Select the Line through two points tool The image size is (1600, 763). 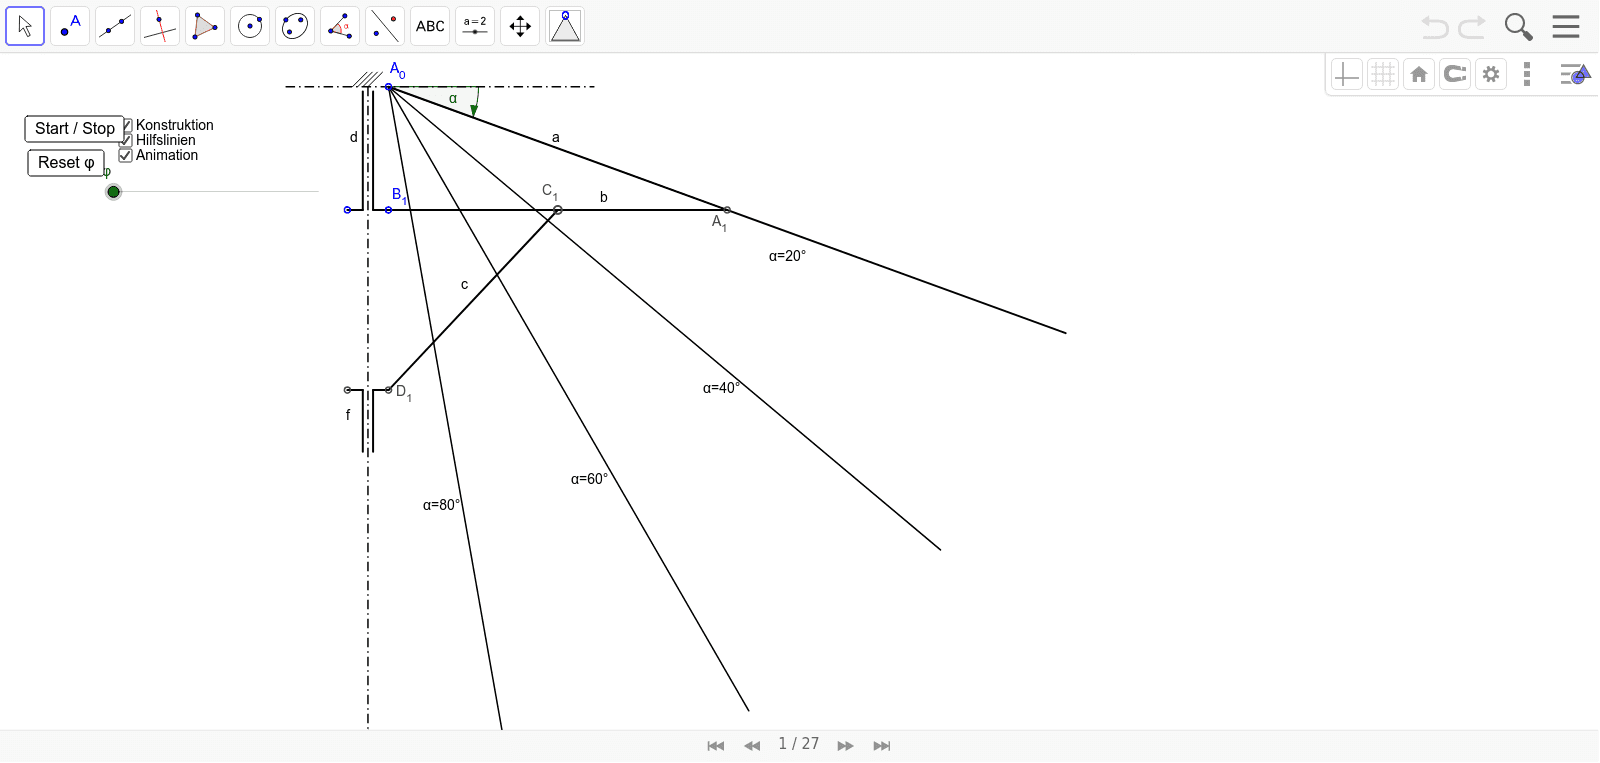[115, 26]
